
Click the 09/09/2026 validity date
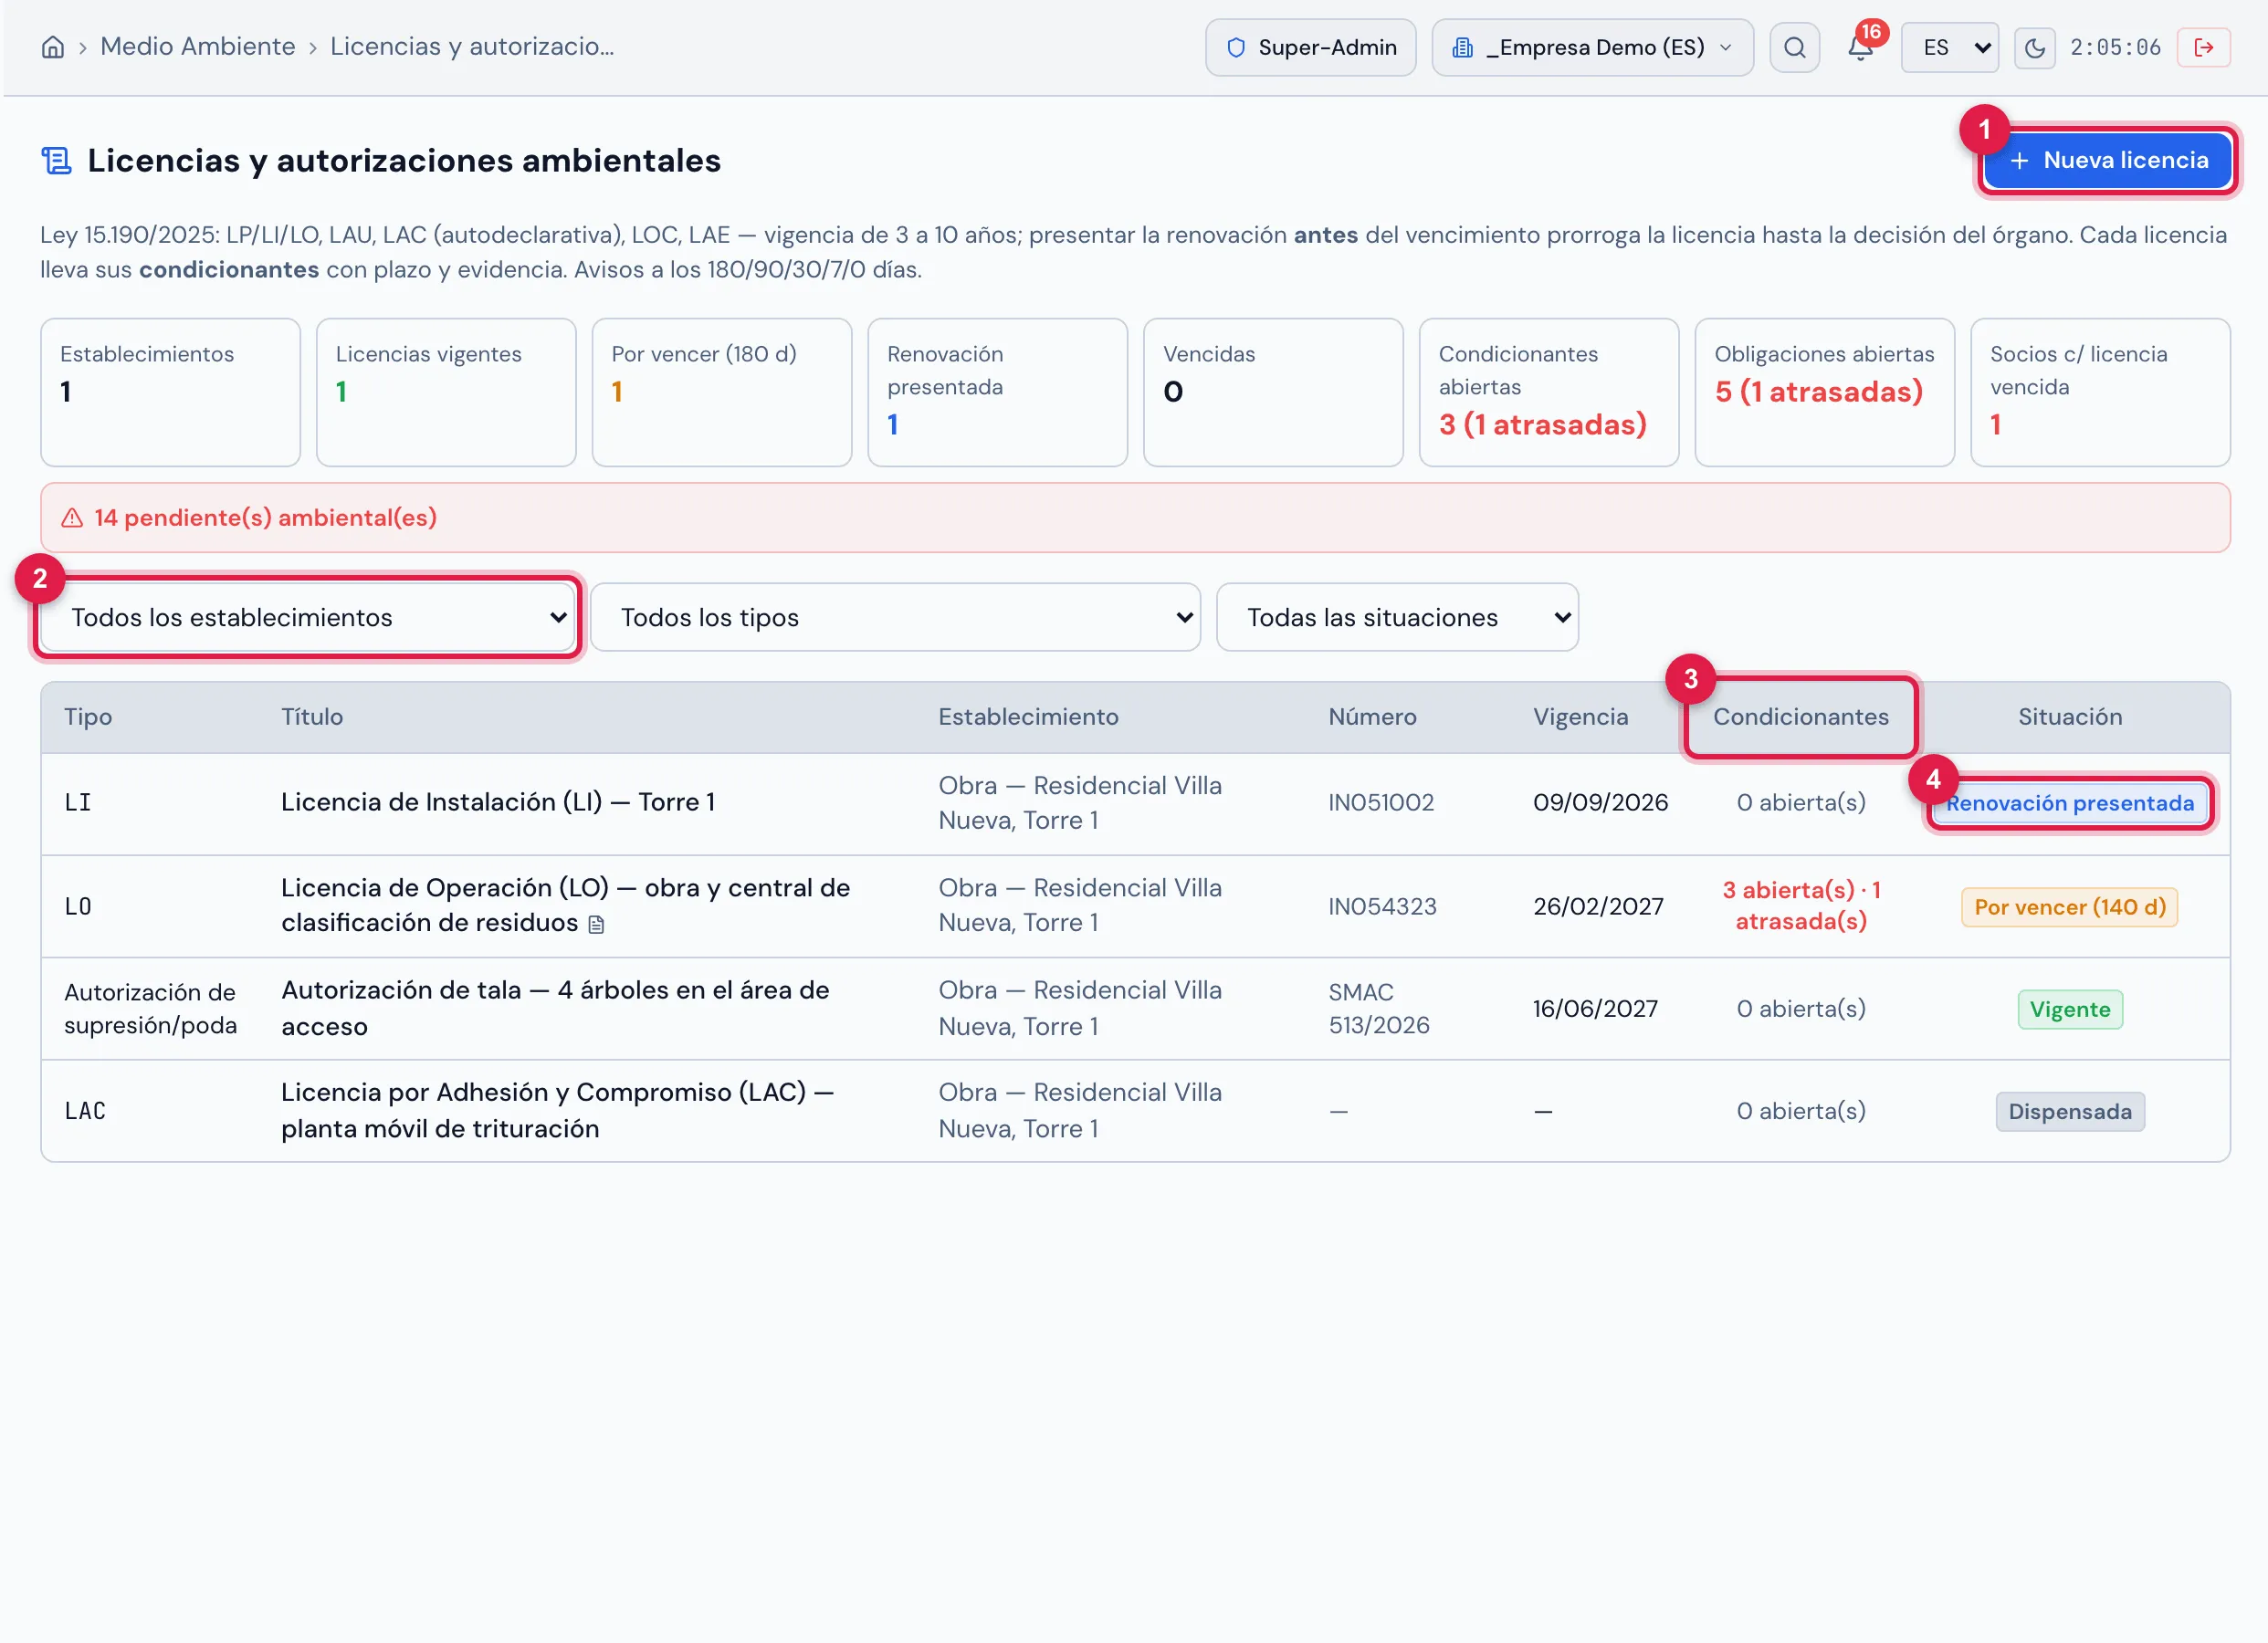click(x=1600, y=802)
